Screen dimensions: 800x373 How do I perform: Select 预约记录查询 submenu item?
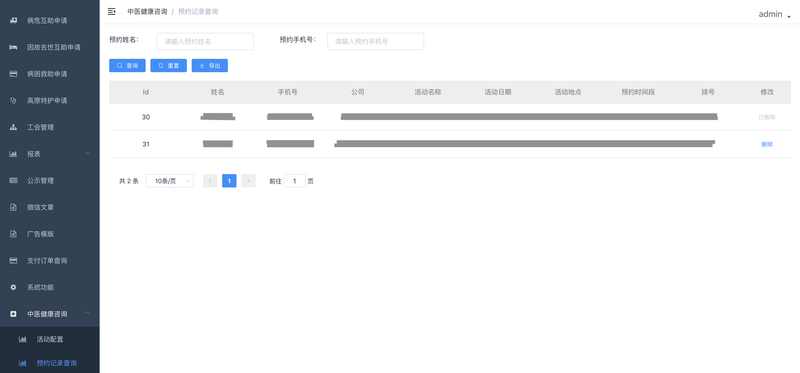[x=49, y=363]
